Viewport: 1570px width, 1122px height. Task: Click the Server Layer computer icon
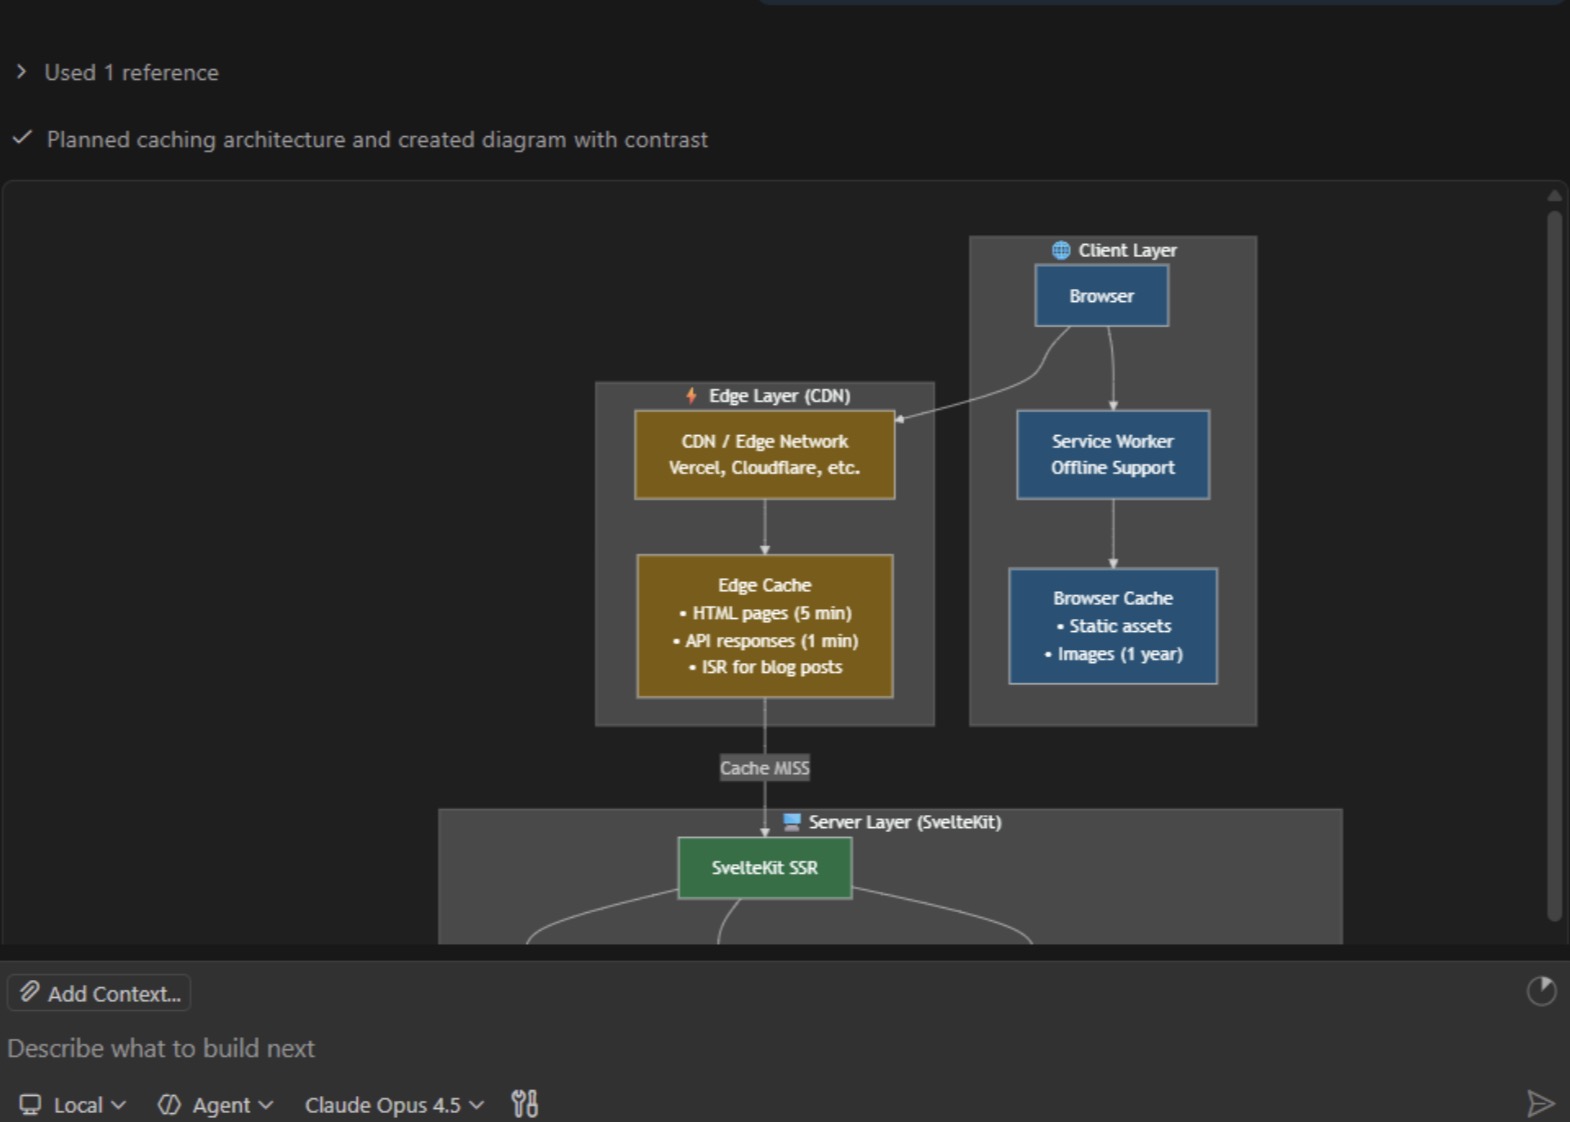[x=792, y=822]
